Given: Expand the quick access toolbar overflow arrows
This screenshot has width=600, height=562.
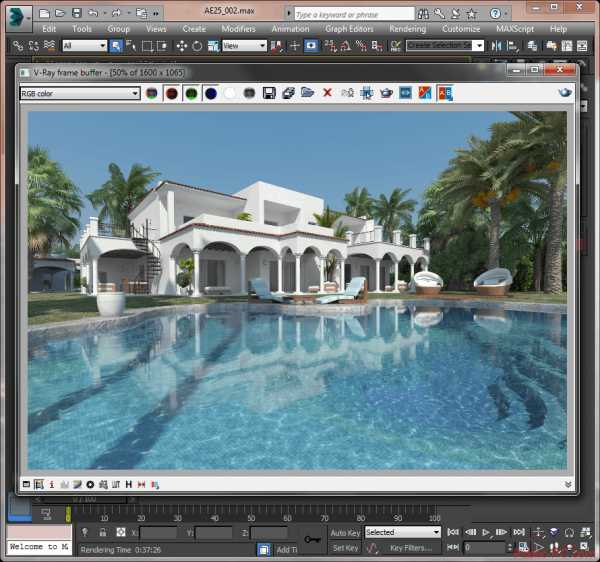Looking at the screenshot, I should 156,14.
